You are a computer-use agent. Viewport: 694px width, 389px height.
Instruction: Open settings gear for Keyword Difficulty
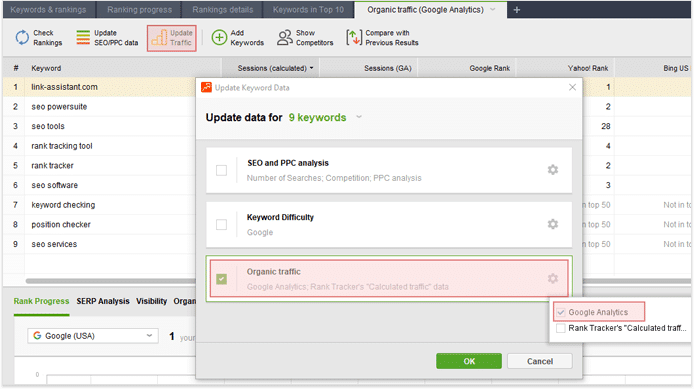(x=553, y=224)
